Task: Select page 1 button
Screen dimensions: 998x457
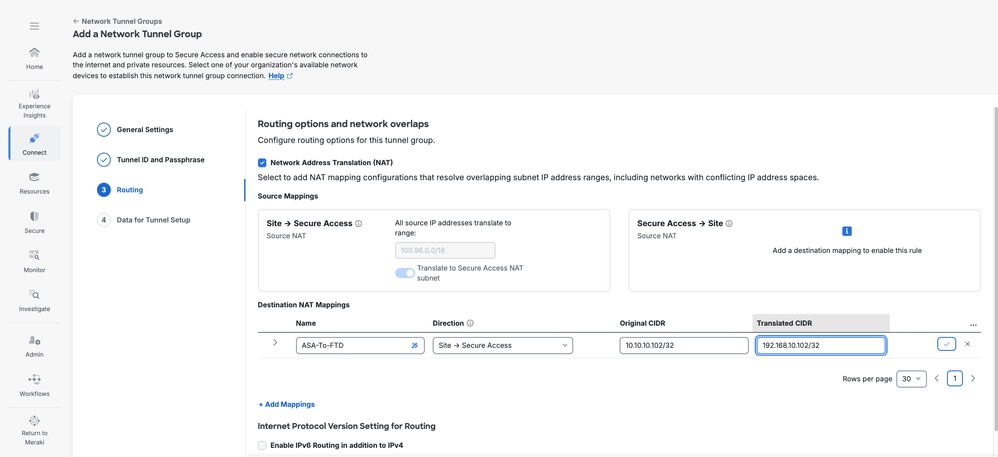Action: (x=955, y=379)
